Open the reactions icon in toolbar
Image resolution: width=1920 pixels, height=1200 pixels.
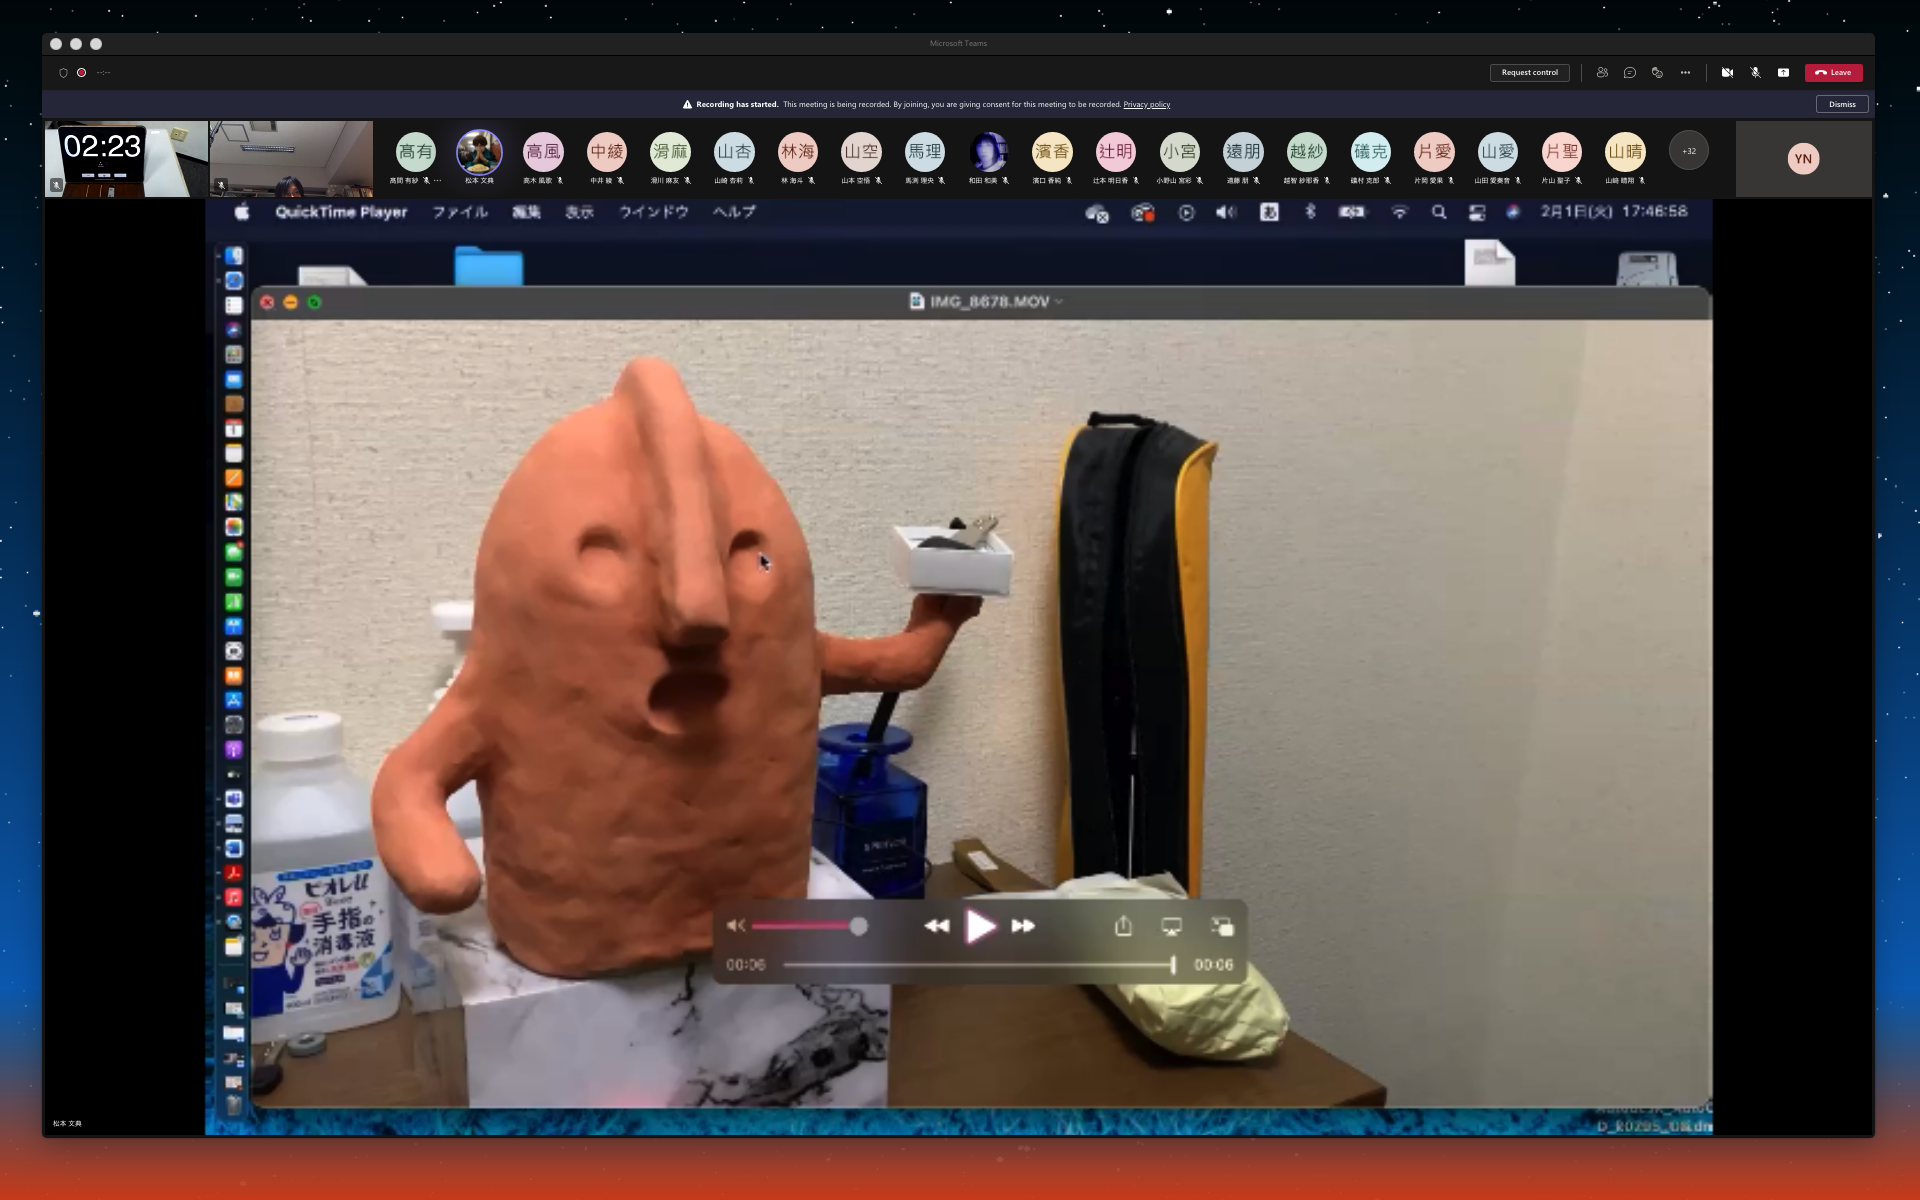coord(1657,73)
